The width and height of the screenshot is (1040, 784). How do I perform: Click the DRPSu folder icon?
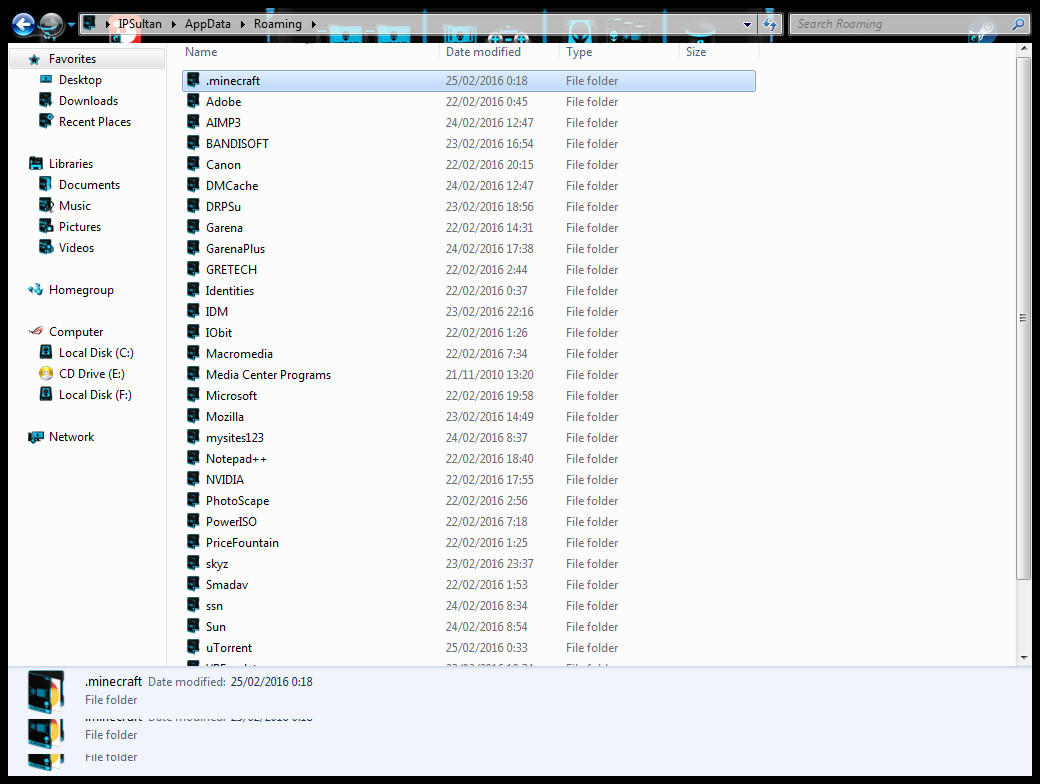[193, 206]
